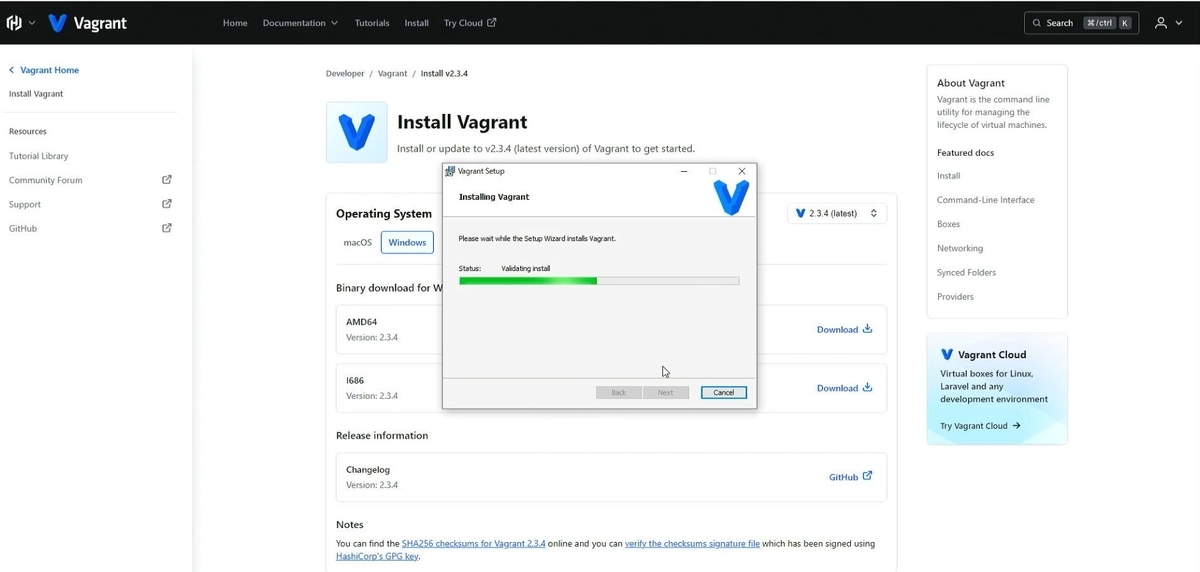This screenshot has width=1200, height=572.
Task: Click Try Vagrant Cloud link
Action: click(980, 426)
